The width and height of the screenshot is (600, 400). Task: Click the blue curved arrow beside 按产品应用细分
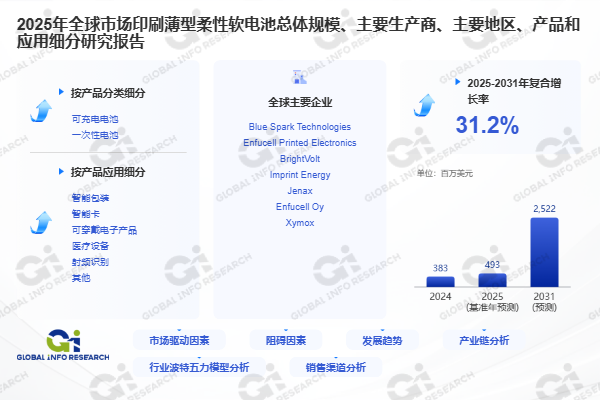click(x=41, y=223)
